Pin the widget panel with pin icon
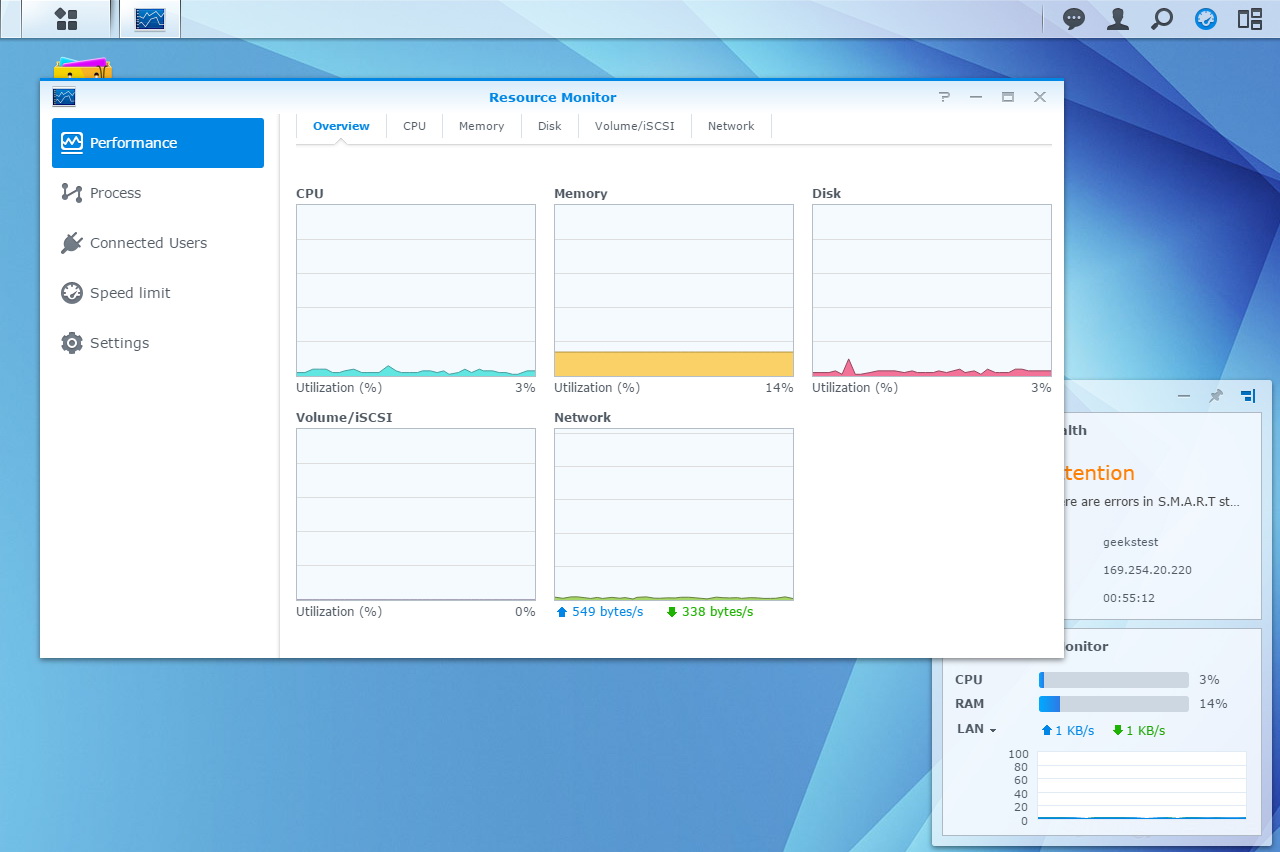1280x852 pixels. 1216,396
